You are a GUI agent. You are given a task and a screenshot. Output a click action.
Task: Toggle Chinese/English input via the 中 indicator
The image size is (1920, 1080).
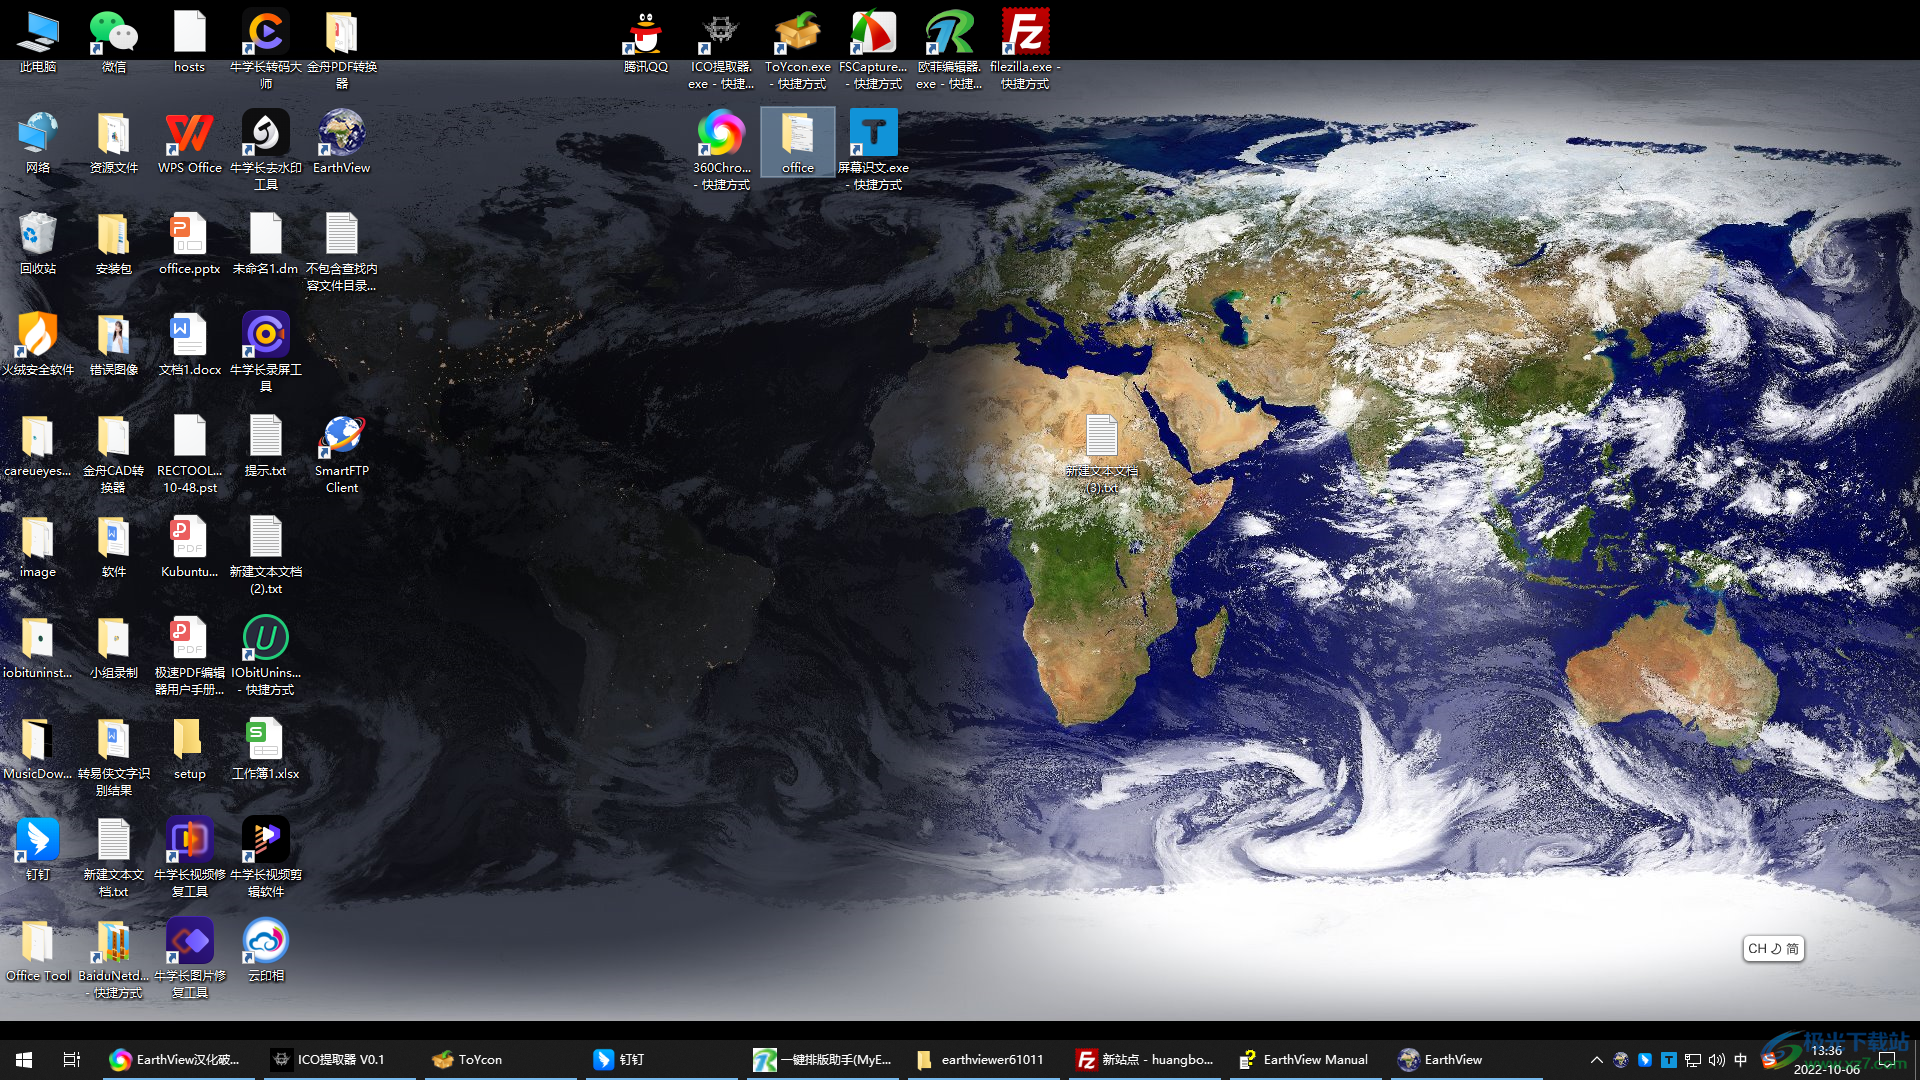tap(1740, 1059)
